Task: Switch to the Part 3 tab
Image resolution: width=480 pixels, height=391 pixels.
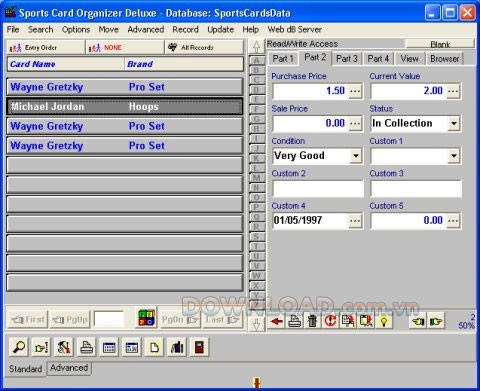Action: pos(347,59)
